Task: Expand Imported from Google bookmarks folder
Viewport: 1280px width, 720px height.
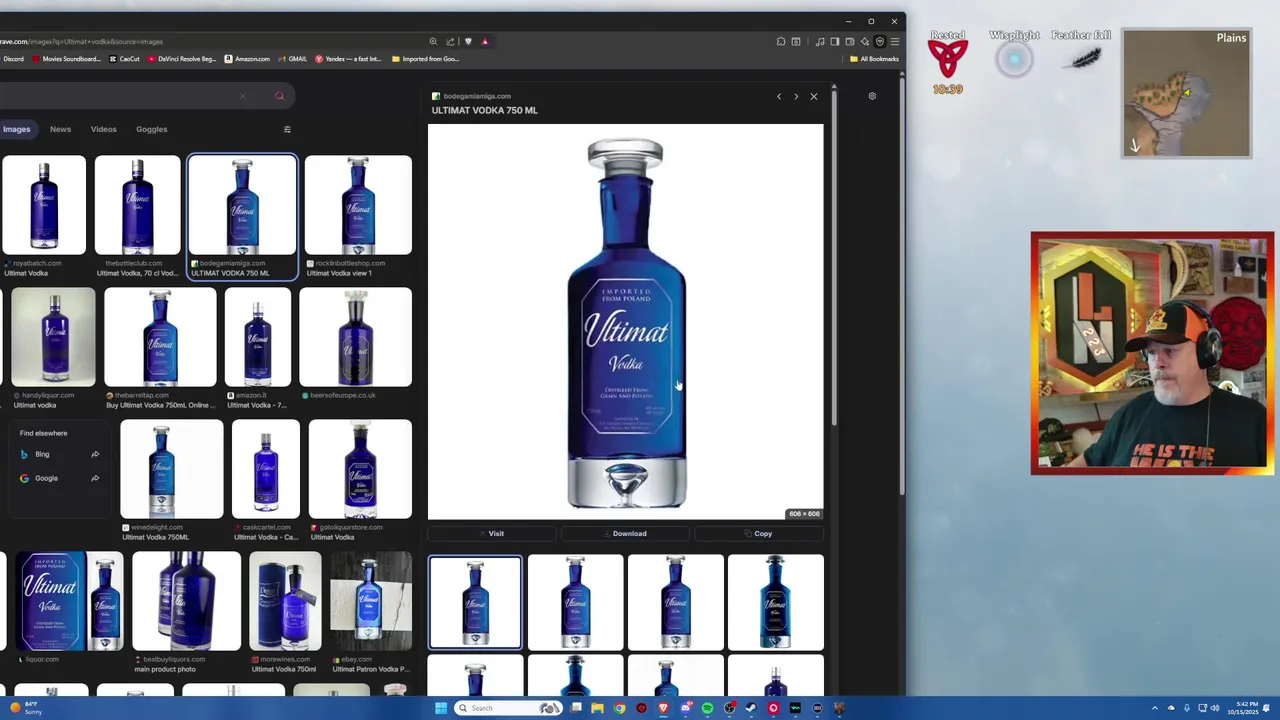Action: point(425,59)
